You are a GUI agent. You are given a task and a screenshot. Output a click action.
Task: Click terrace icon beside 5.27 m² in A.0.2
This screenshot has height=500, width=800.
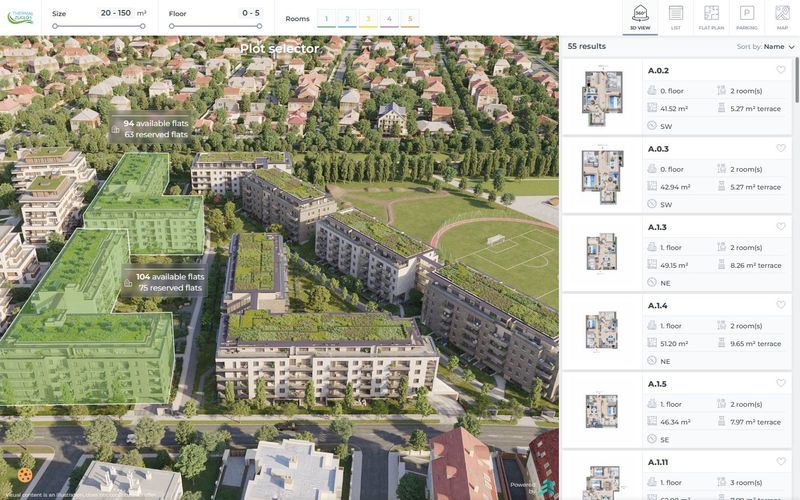pos(721,108)
